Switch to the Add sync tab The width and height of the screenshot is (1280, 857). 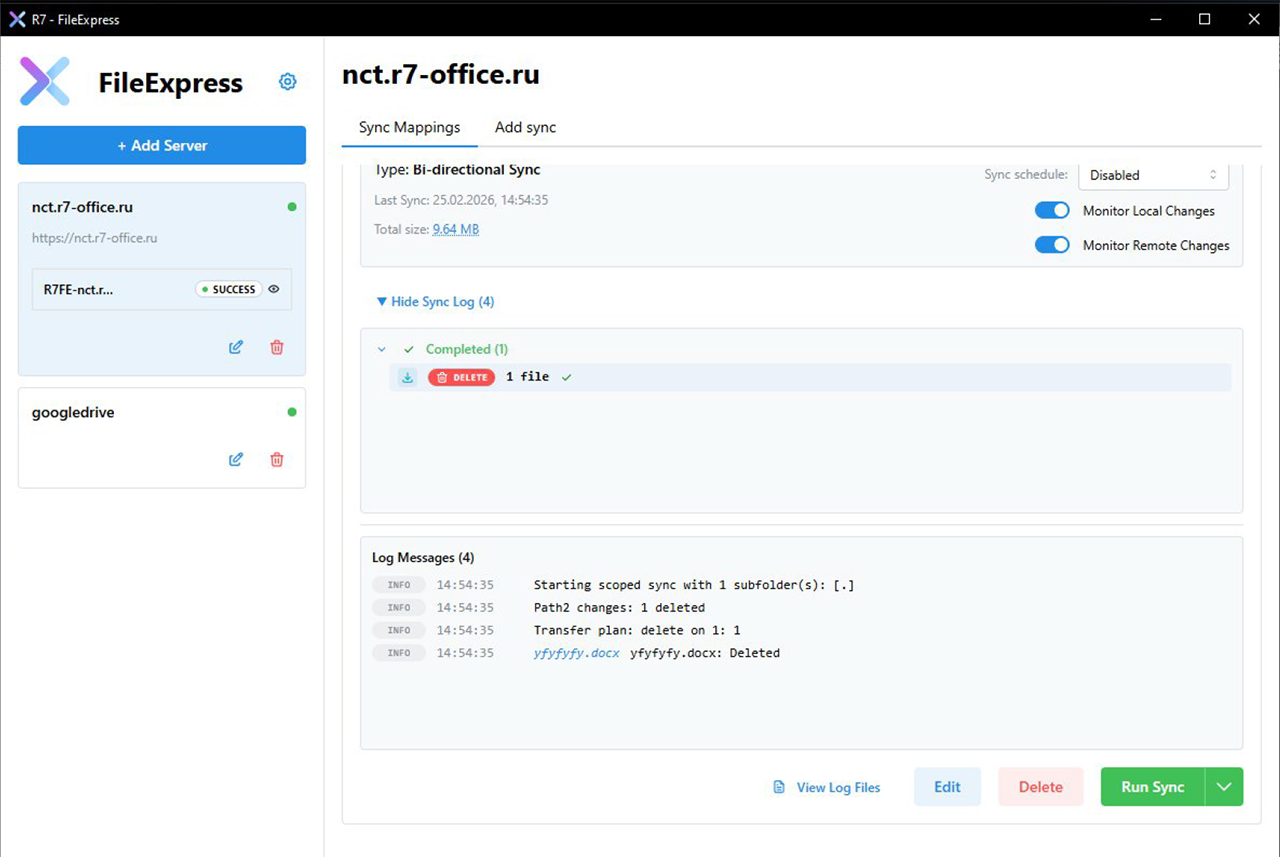point(526,127)
